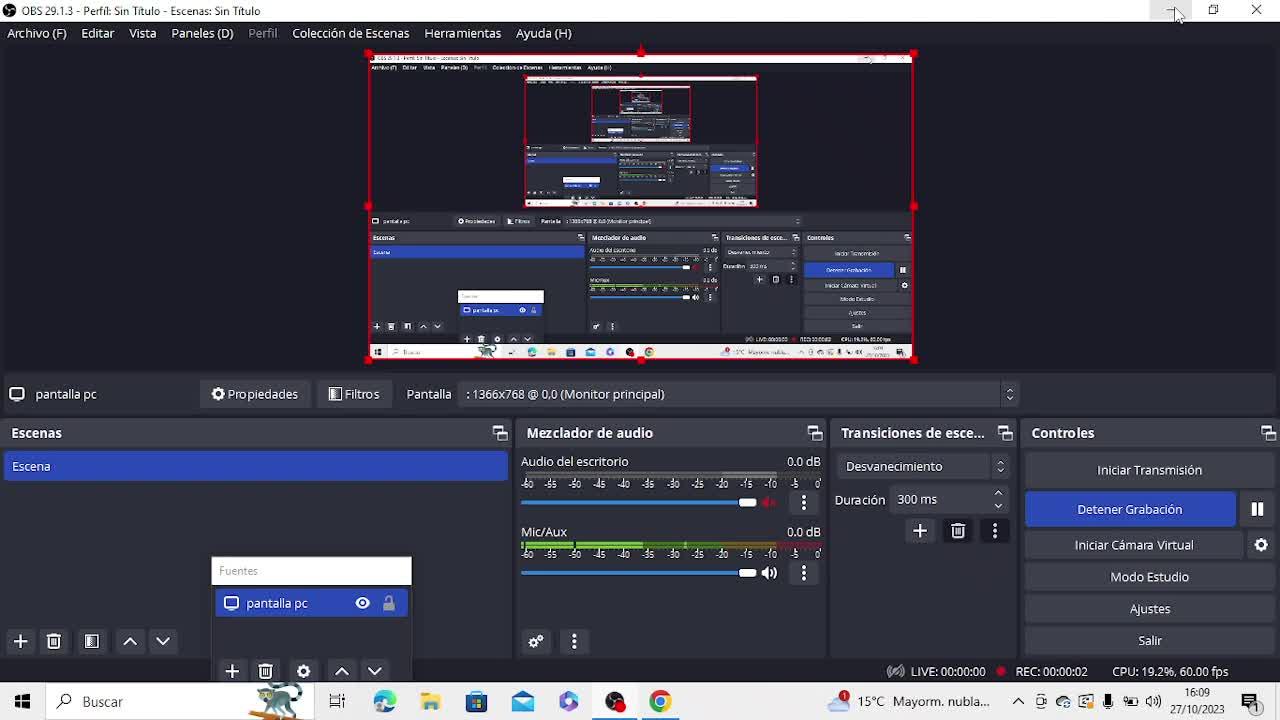Delete the selected scene using the trash icon
Viewport: 1280px width, 720px height.
click(54, 641)
